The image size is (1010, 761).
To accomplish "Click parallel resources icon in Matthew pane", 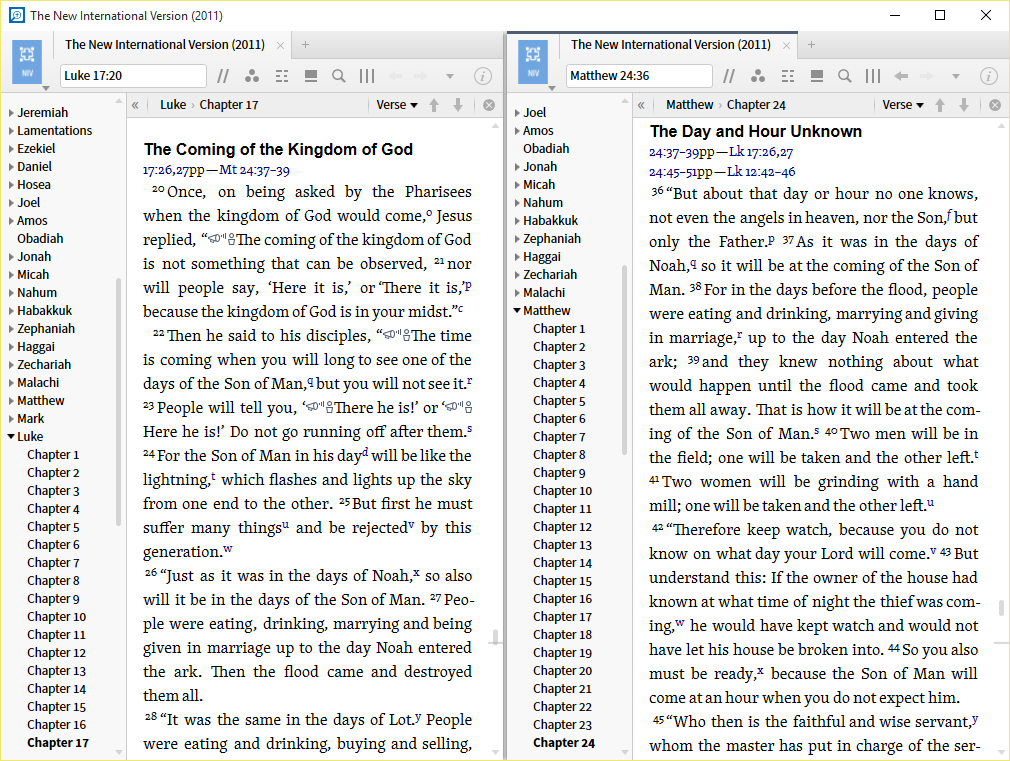I will [729, 76].
